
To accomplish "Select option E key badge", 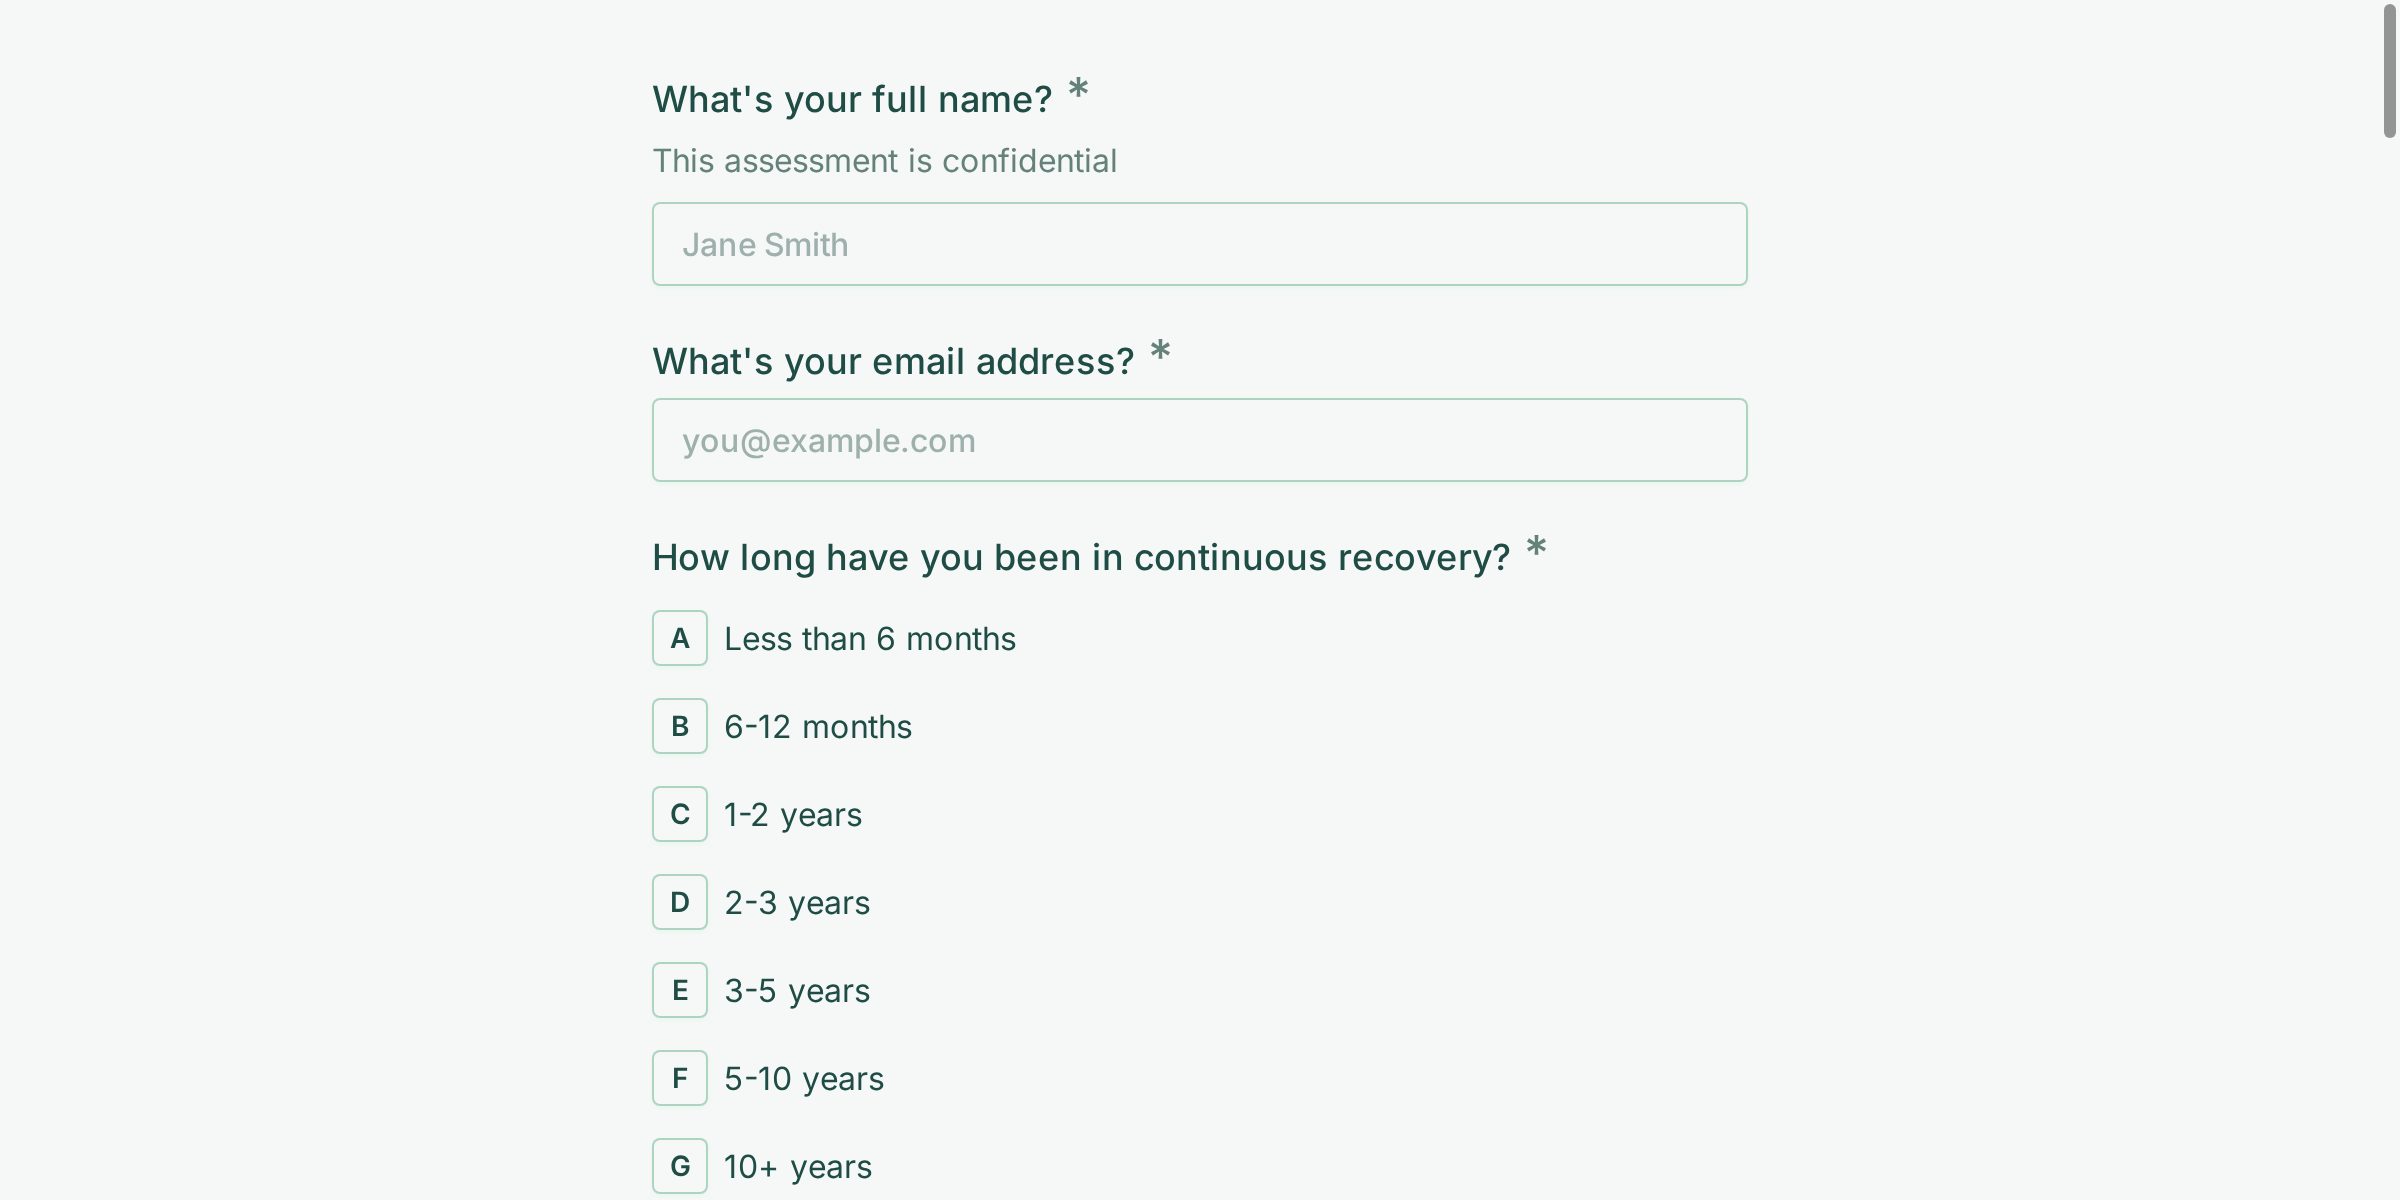I will click(680, 990).
